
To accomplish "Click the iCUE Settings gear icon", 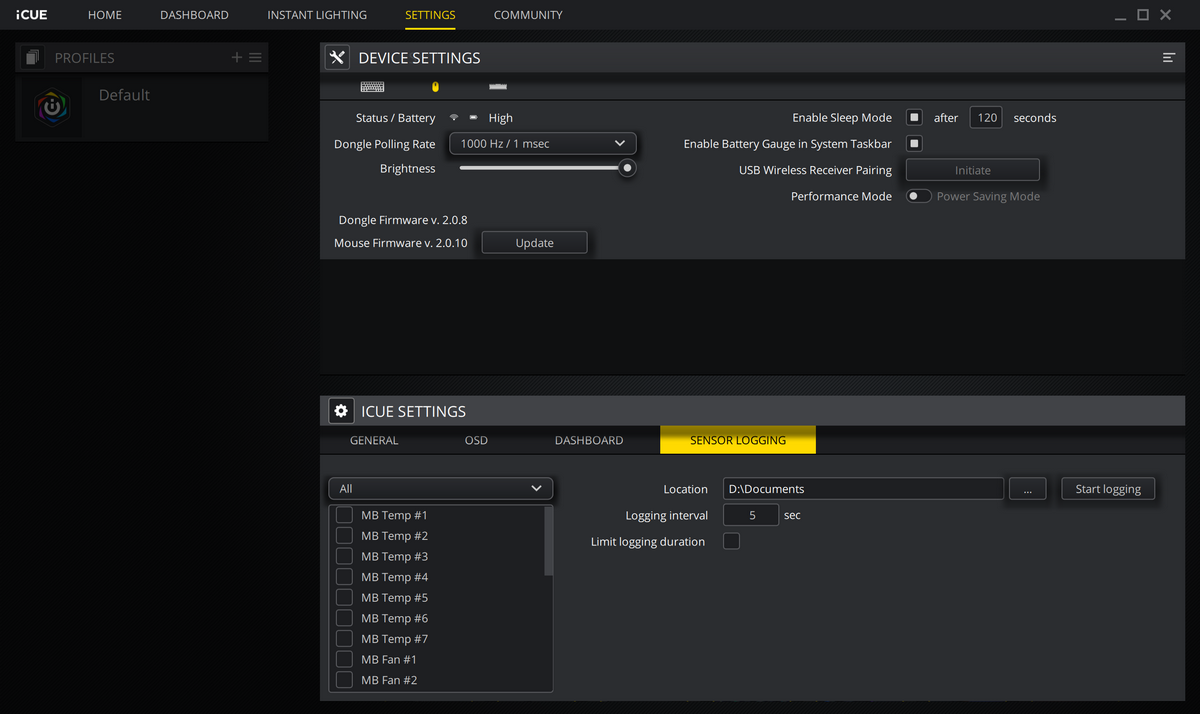I will [x=341, y=411].
